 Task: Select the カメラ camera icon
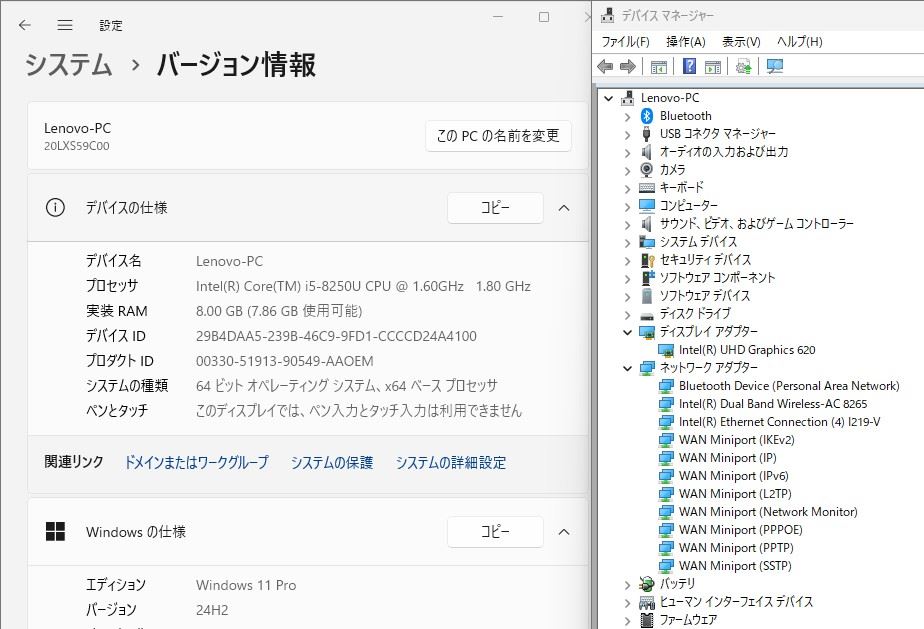(646, 170)
